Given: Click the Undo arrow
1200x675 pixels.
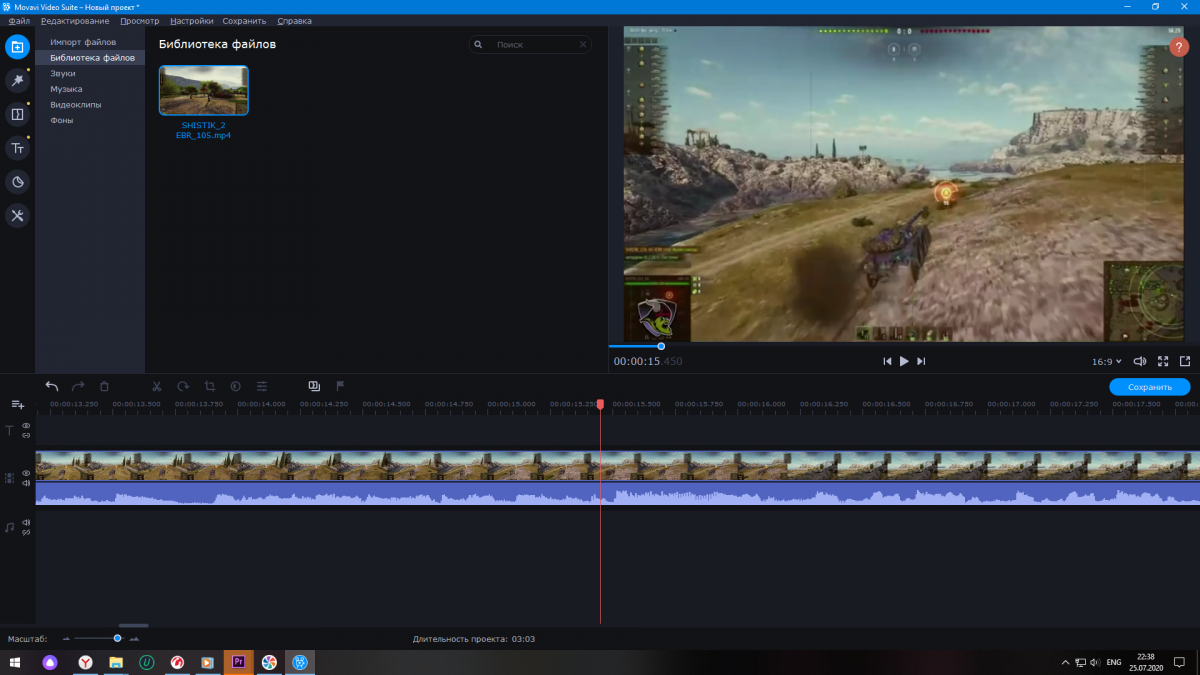Looking at the screenshot, I should pyautogui.click(x=52, y=386).
